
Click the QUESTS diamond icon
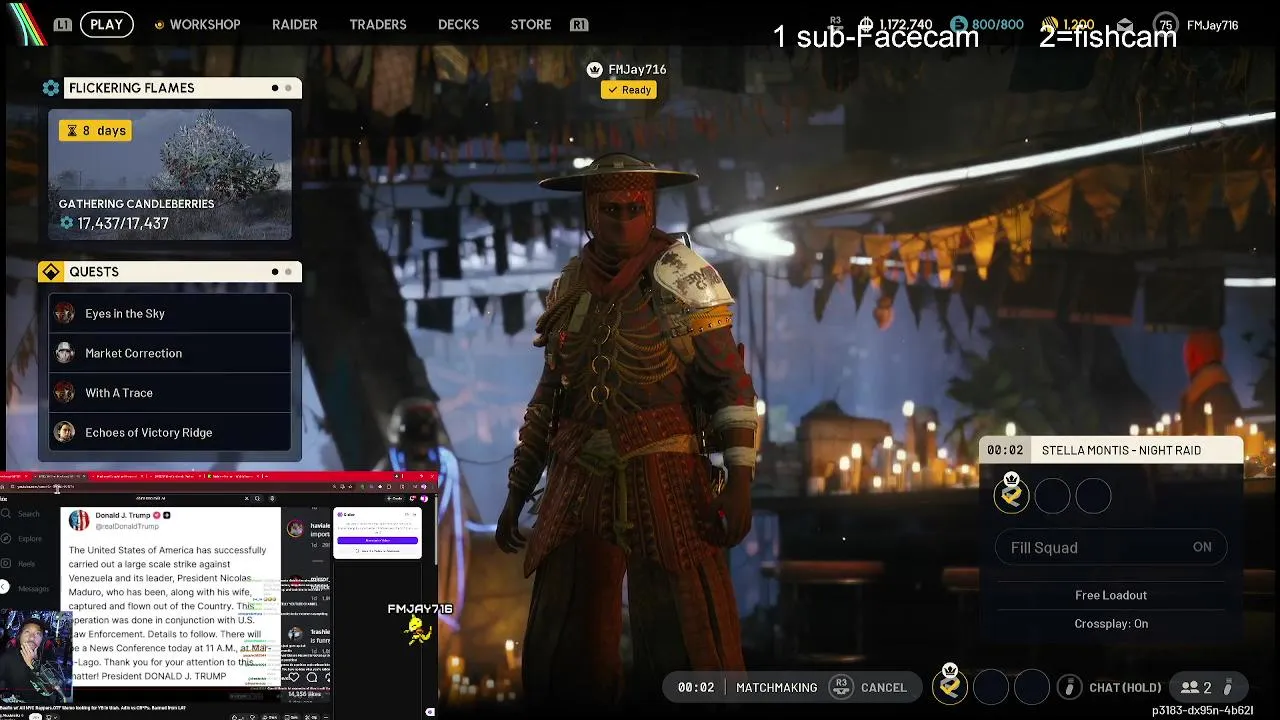[51, 272]
